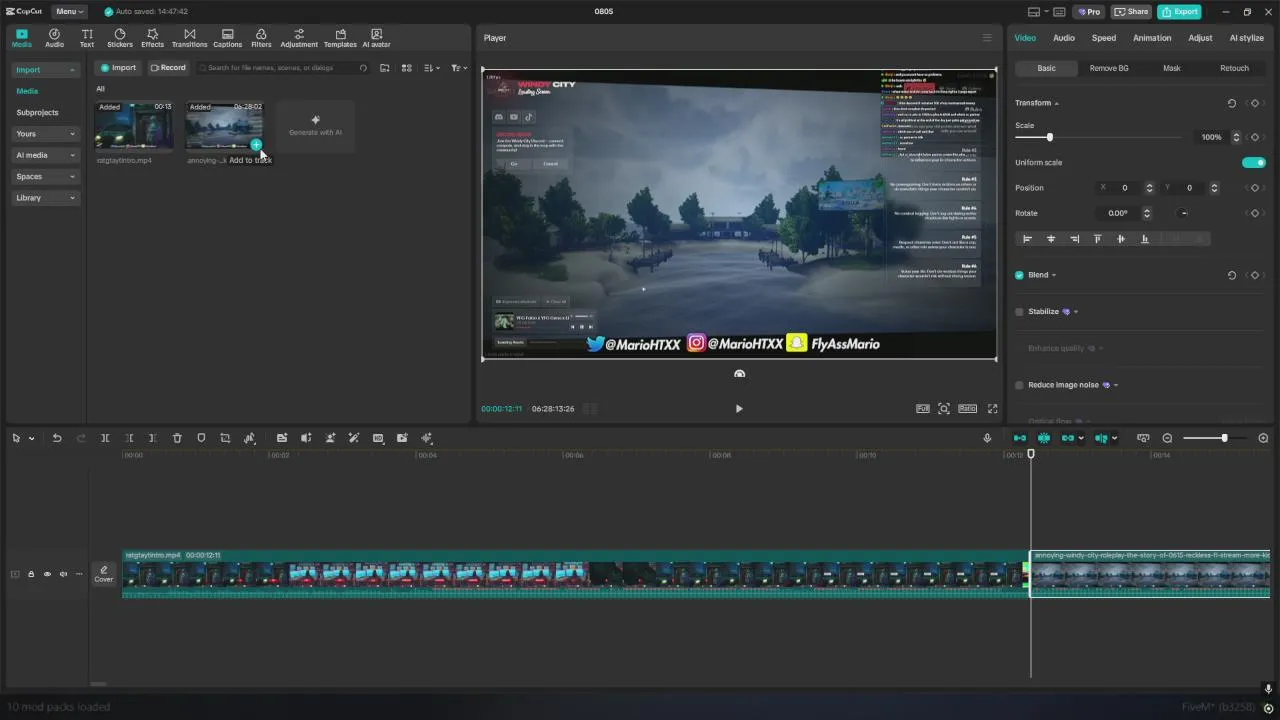Toggle main track visibility eye icon
This screenshot has width=1280, height=720.
pyautogui.click(x=47, y=574)
